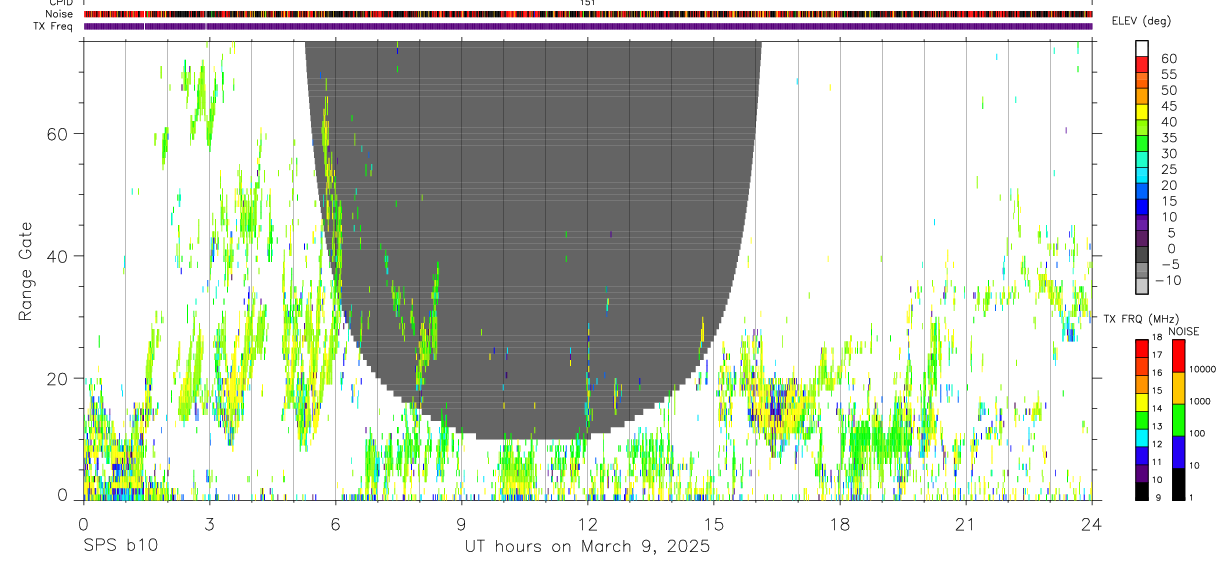Select the green segment of NOISE colorbar
Viewport: 1228px width, 567px height.
click(1178, 420)
